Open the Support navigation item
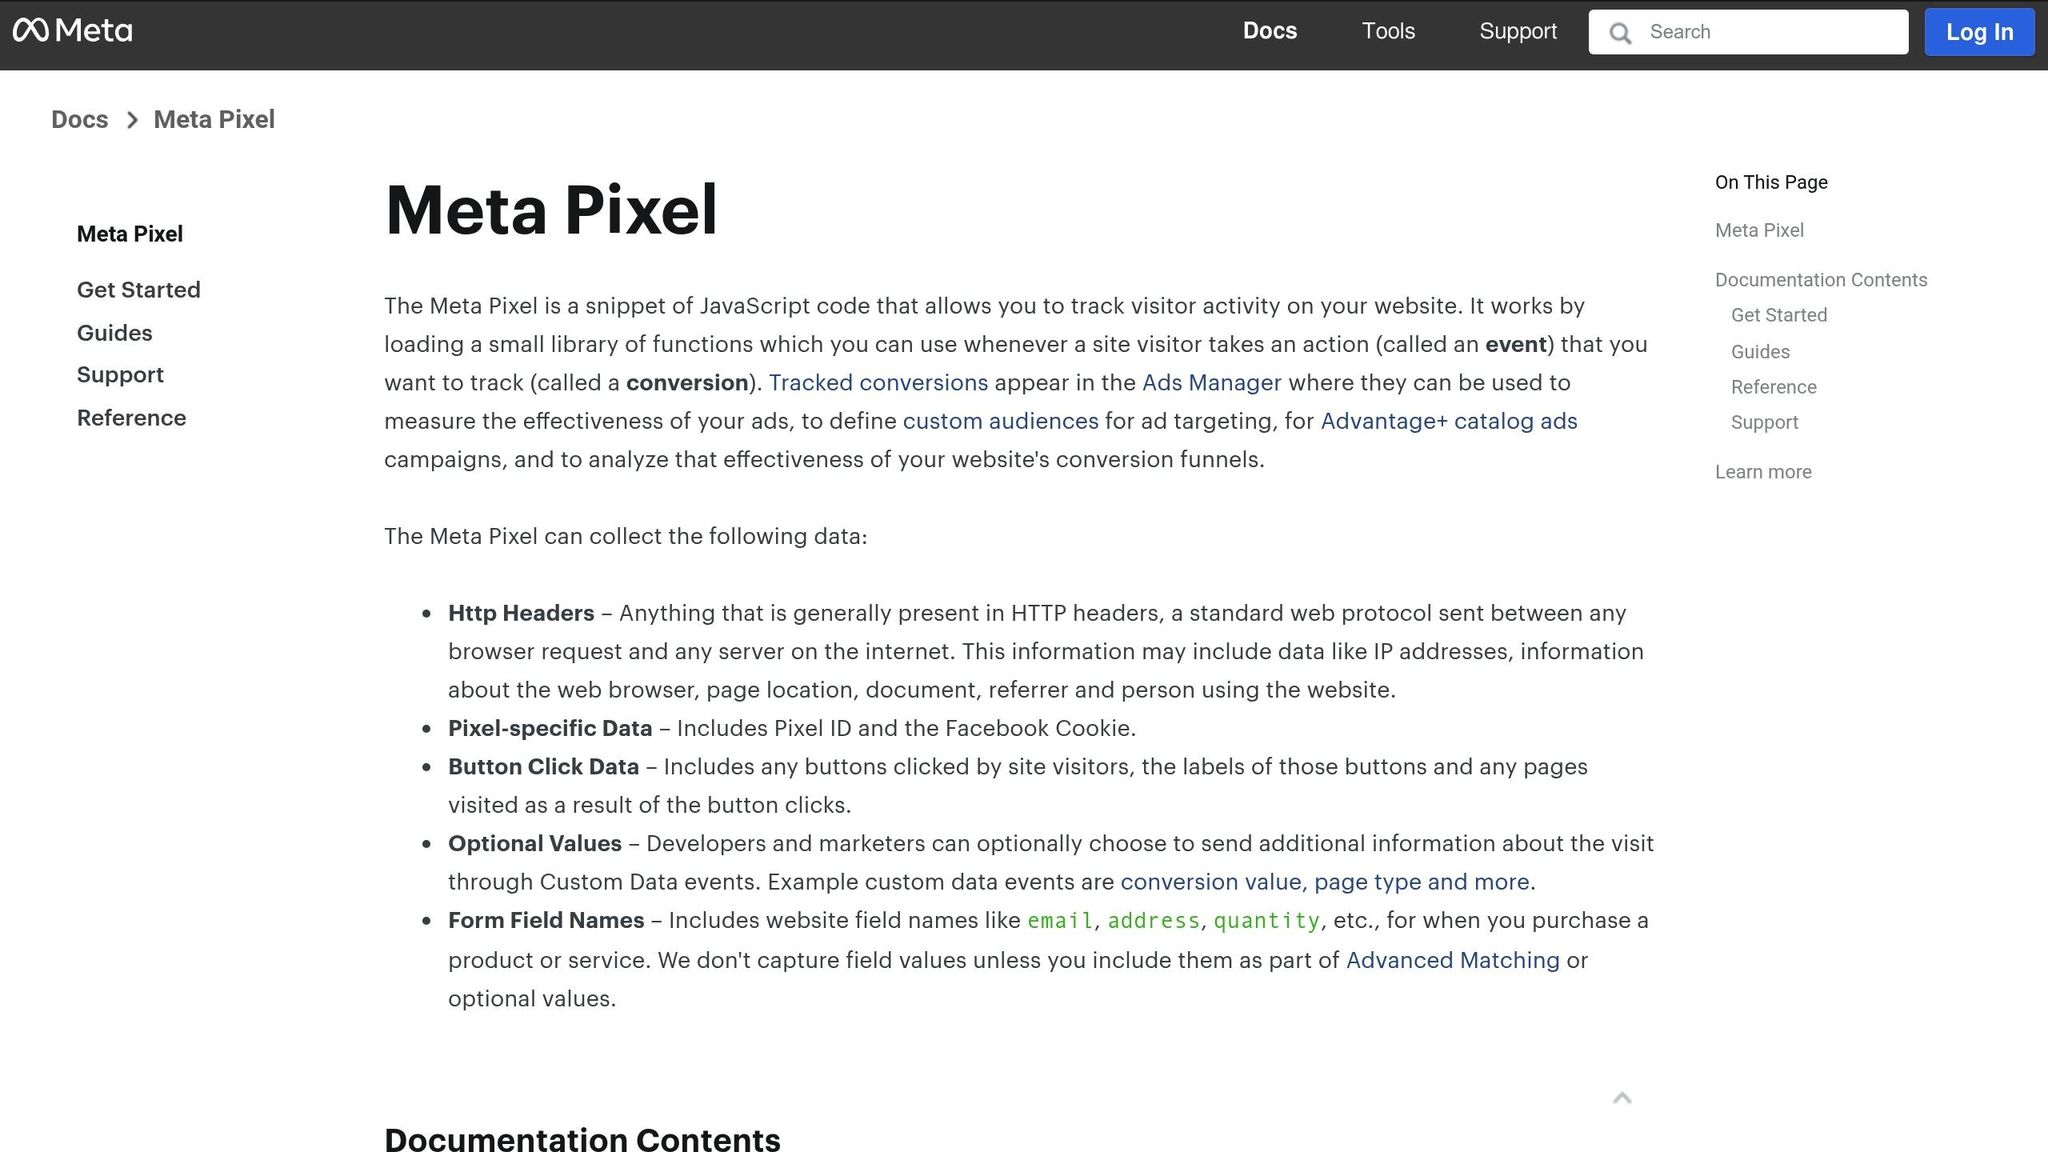2048x1152 pixels. click(1517, 31)
